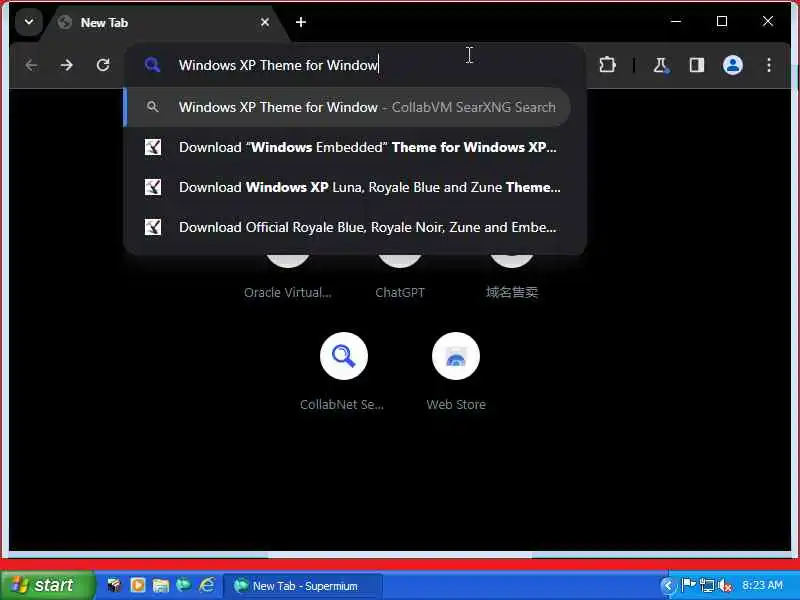This screenshot has width=800, height=600.
Task: Maximize the Supermium window
Action: click(722, 21)
